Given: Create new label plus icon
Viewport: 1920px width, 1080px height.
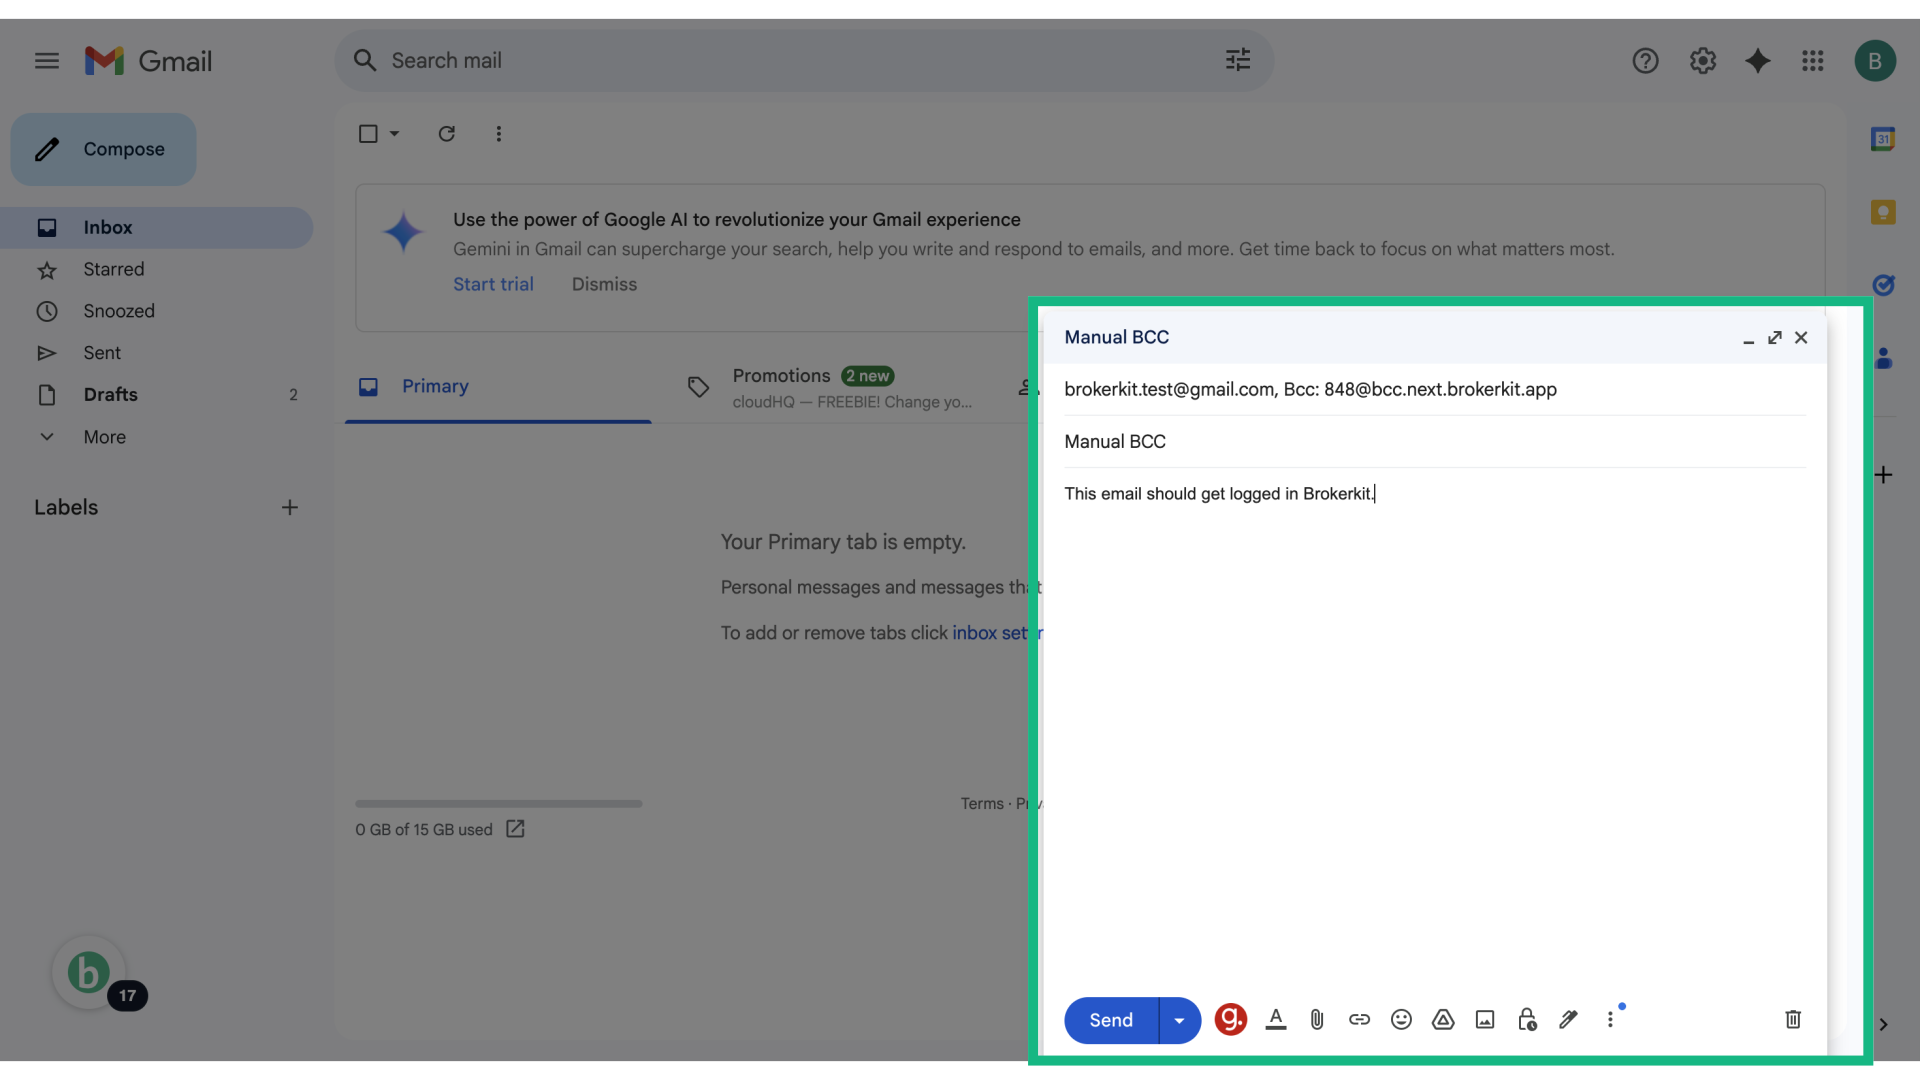Looking at the screenshot, I should click(x=290, y=508).
